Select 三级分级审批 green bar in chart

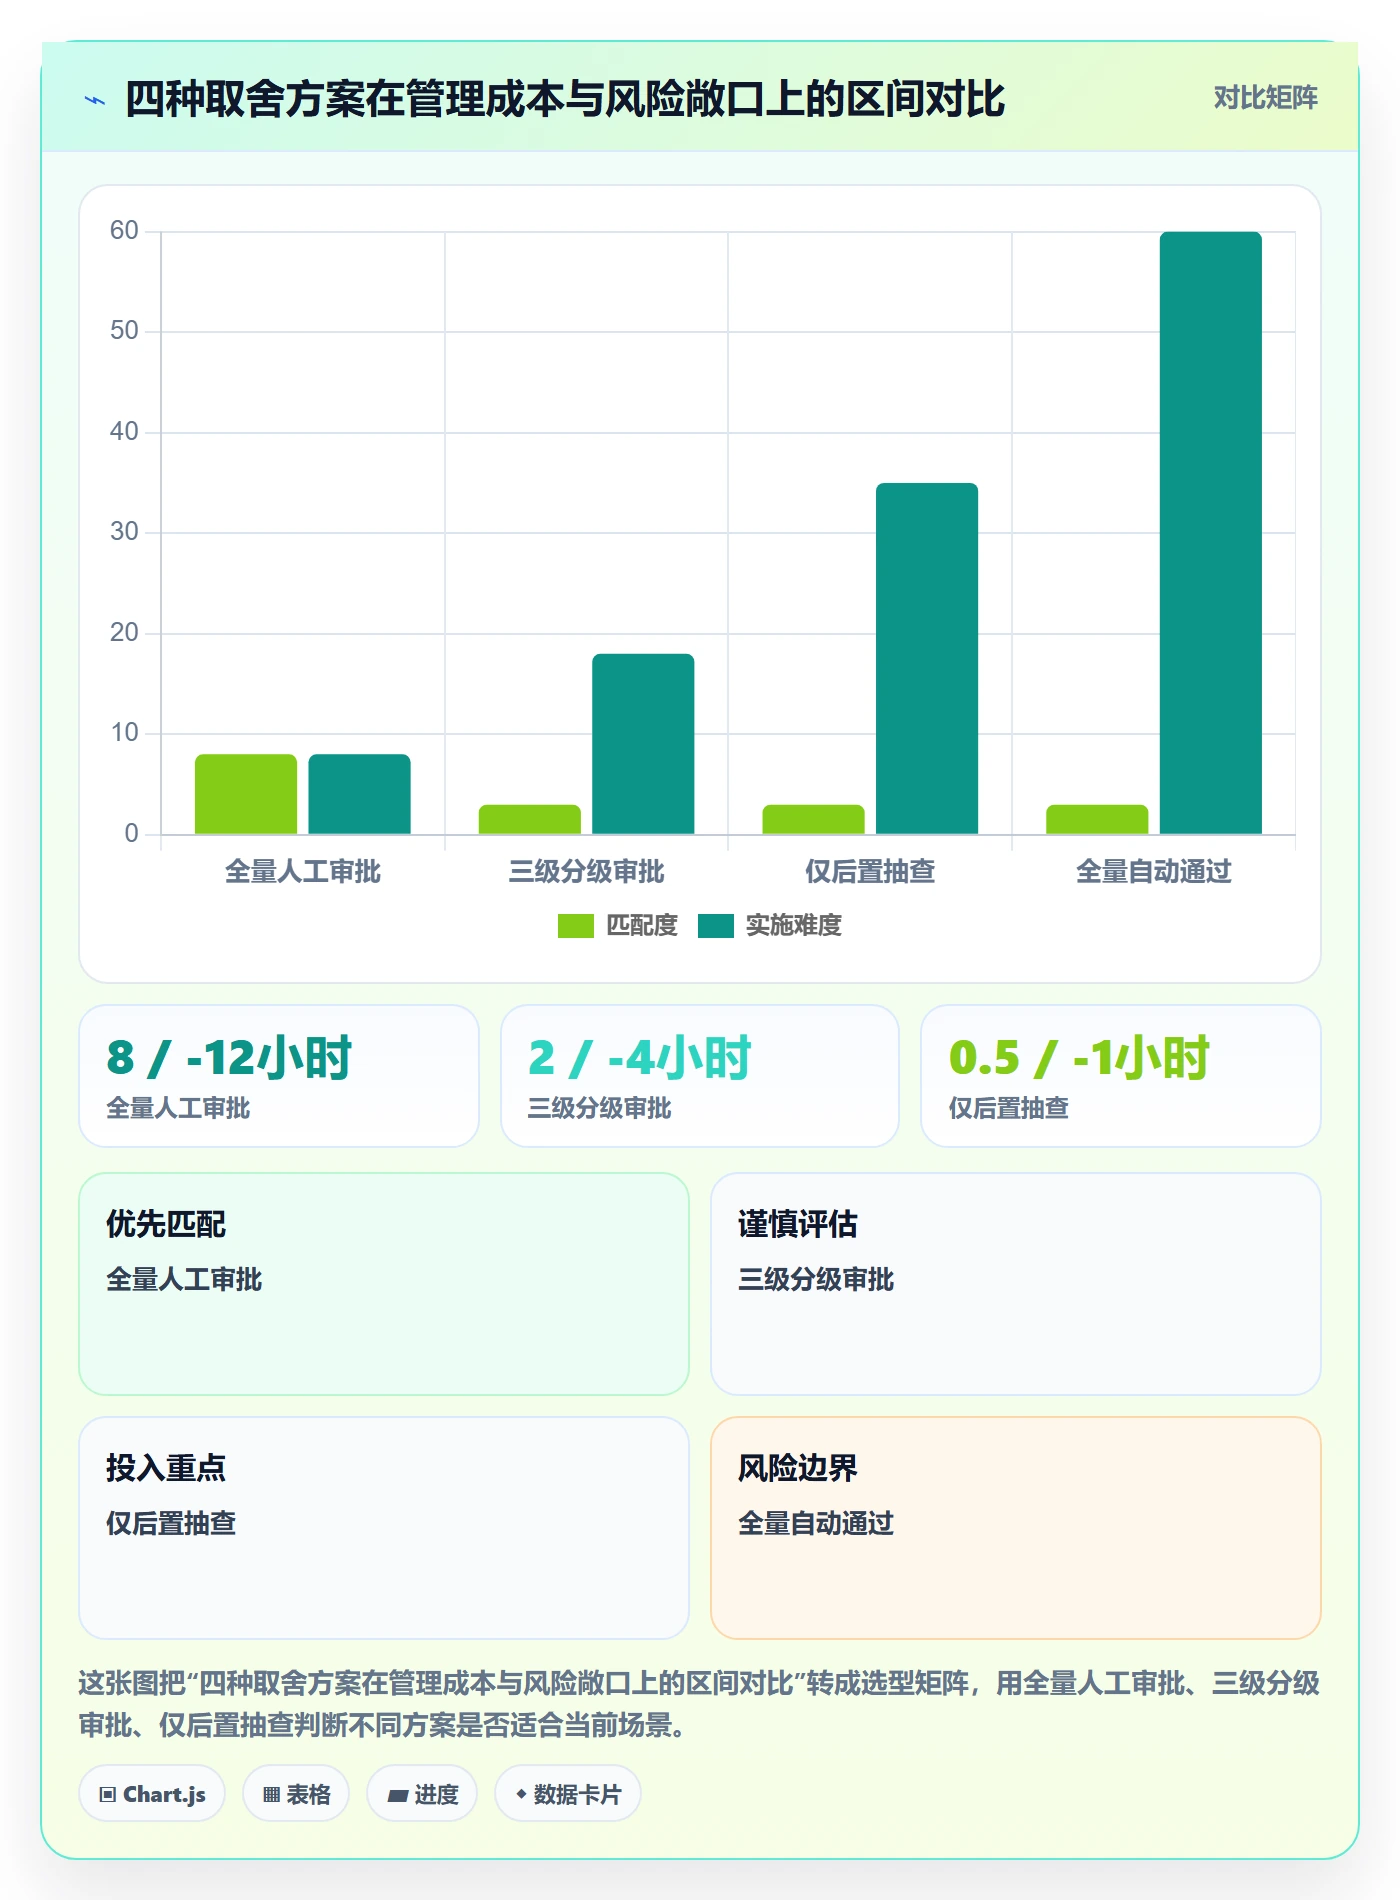click(529, 819)
